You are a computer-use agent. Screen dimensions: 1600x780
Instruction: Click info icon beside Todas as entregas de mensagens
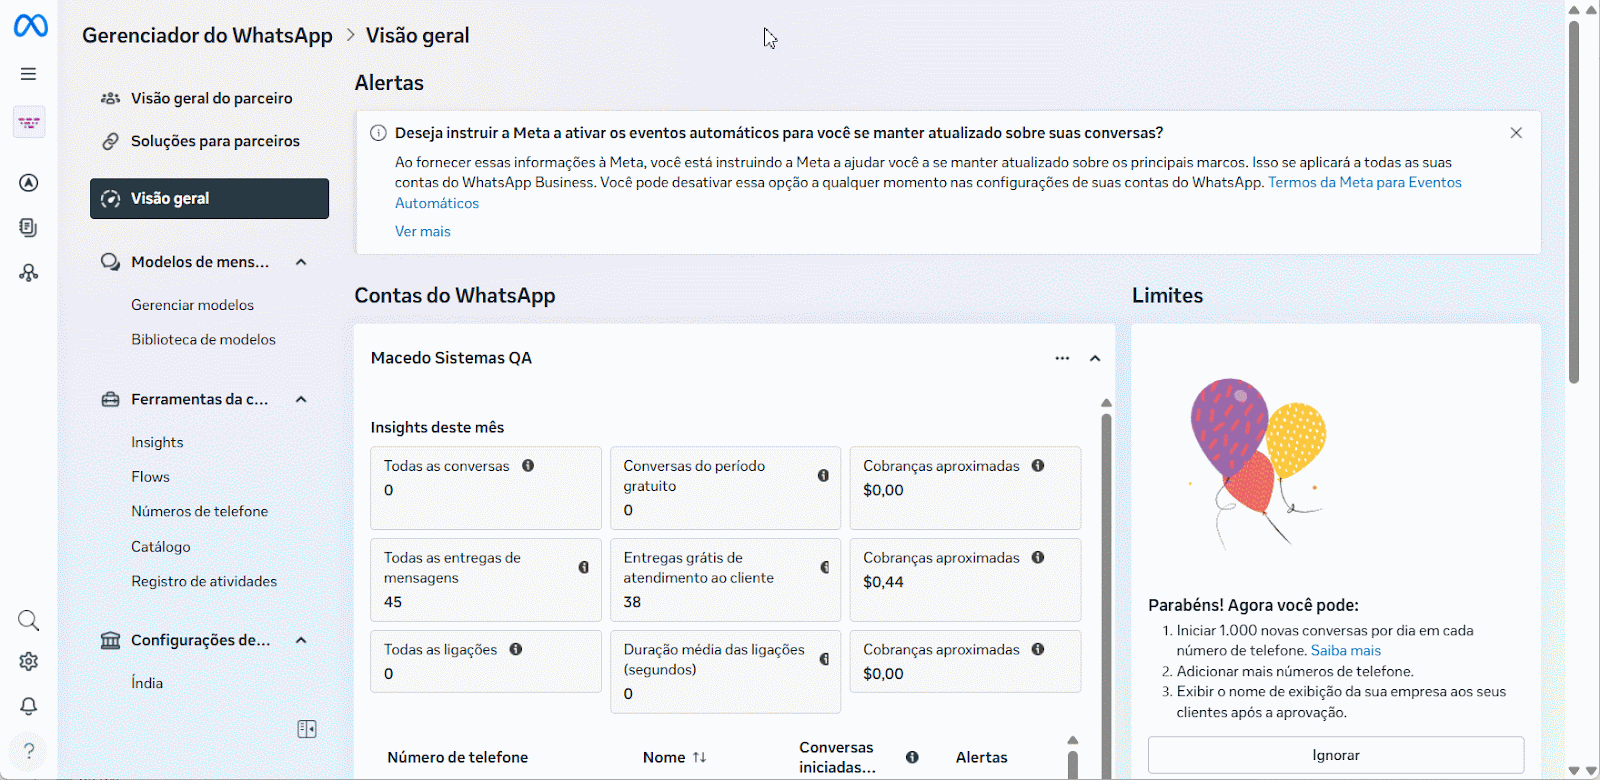click(583, 568)
